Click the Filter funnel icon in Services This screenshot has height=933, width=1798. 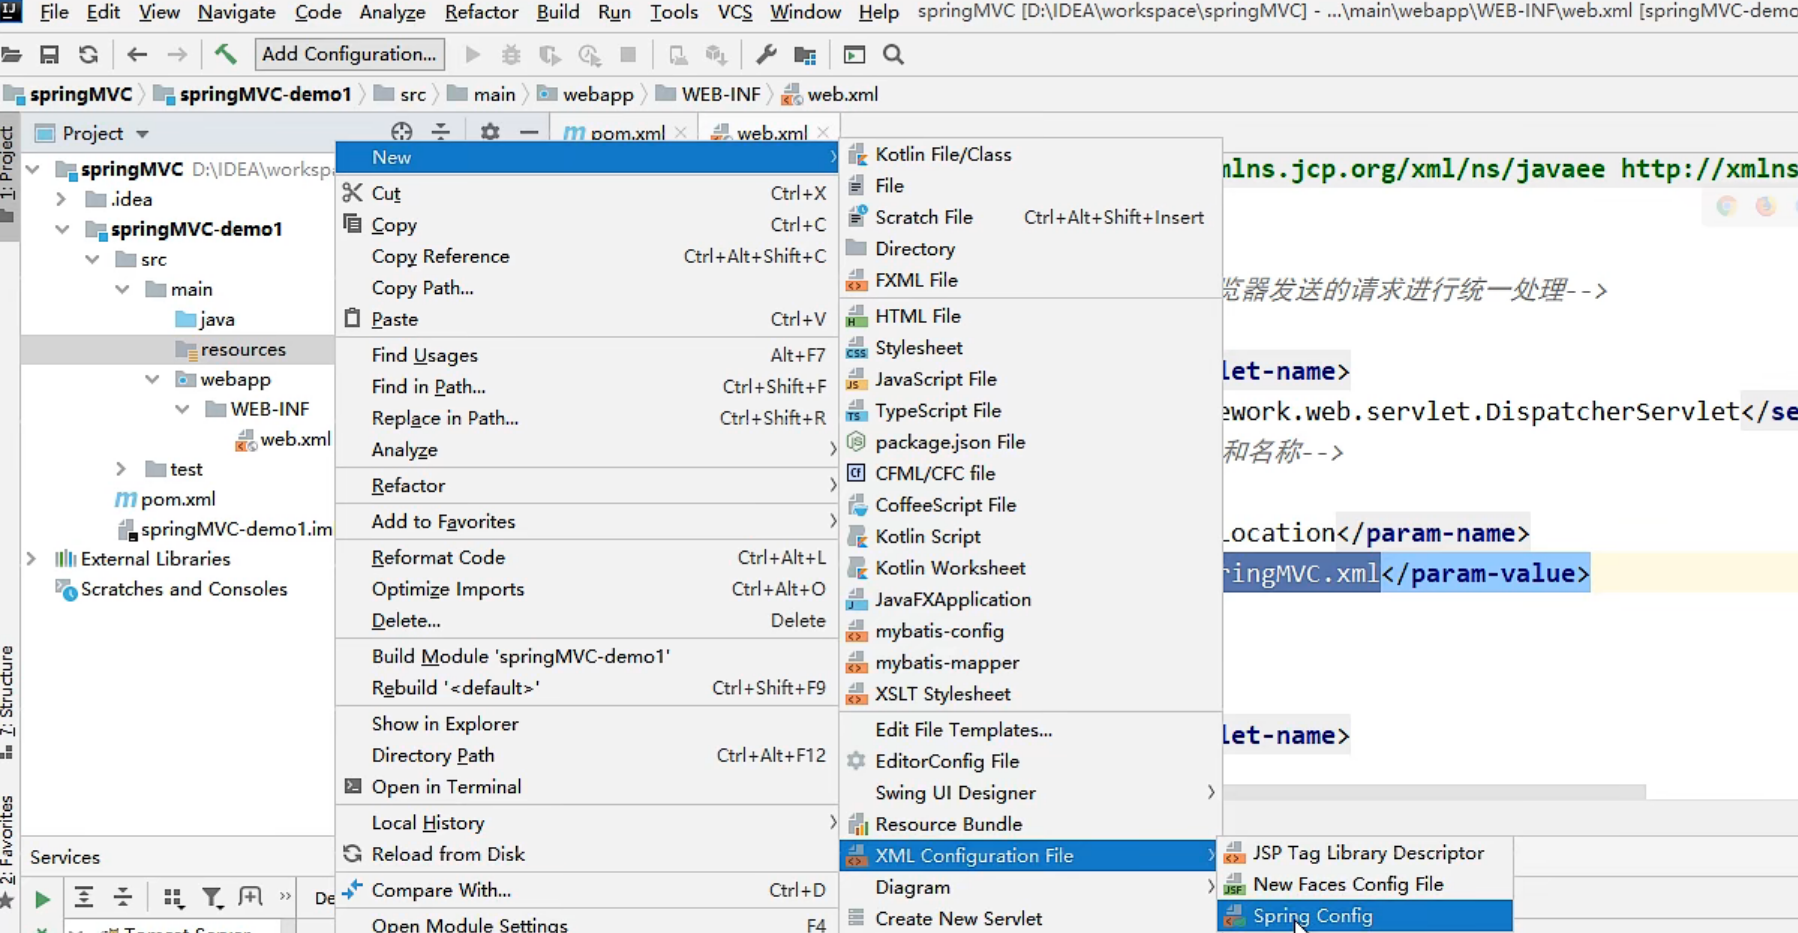[x=212, y=898]
